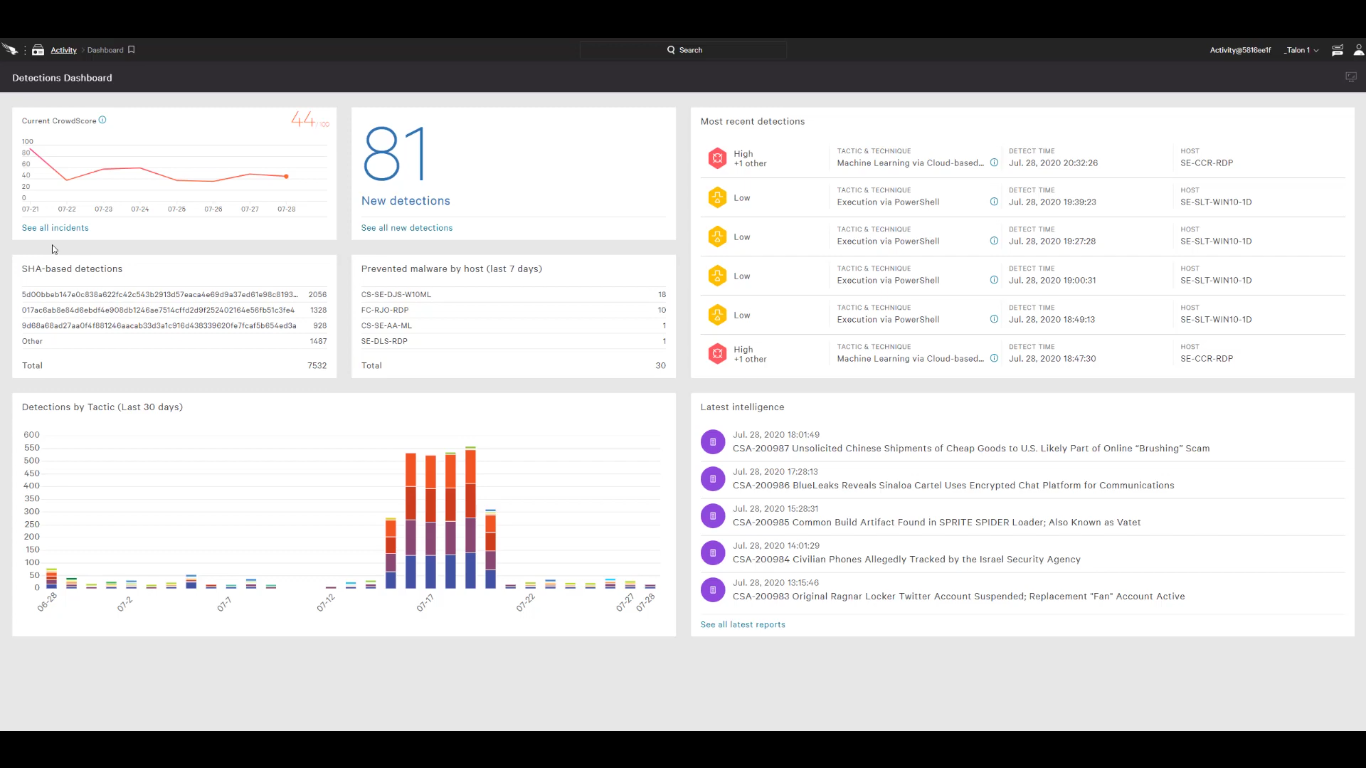
Task: Click inside the Search field
Action: click(683, 50)
